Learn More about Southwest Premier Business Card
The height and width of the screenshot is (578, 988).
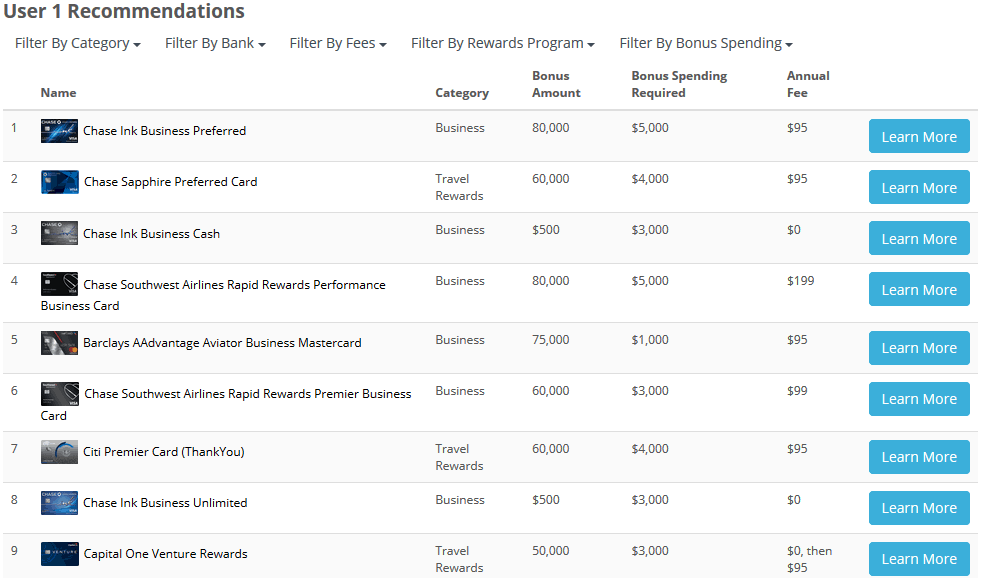(919, 399)
